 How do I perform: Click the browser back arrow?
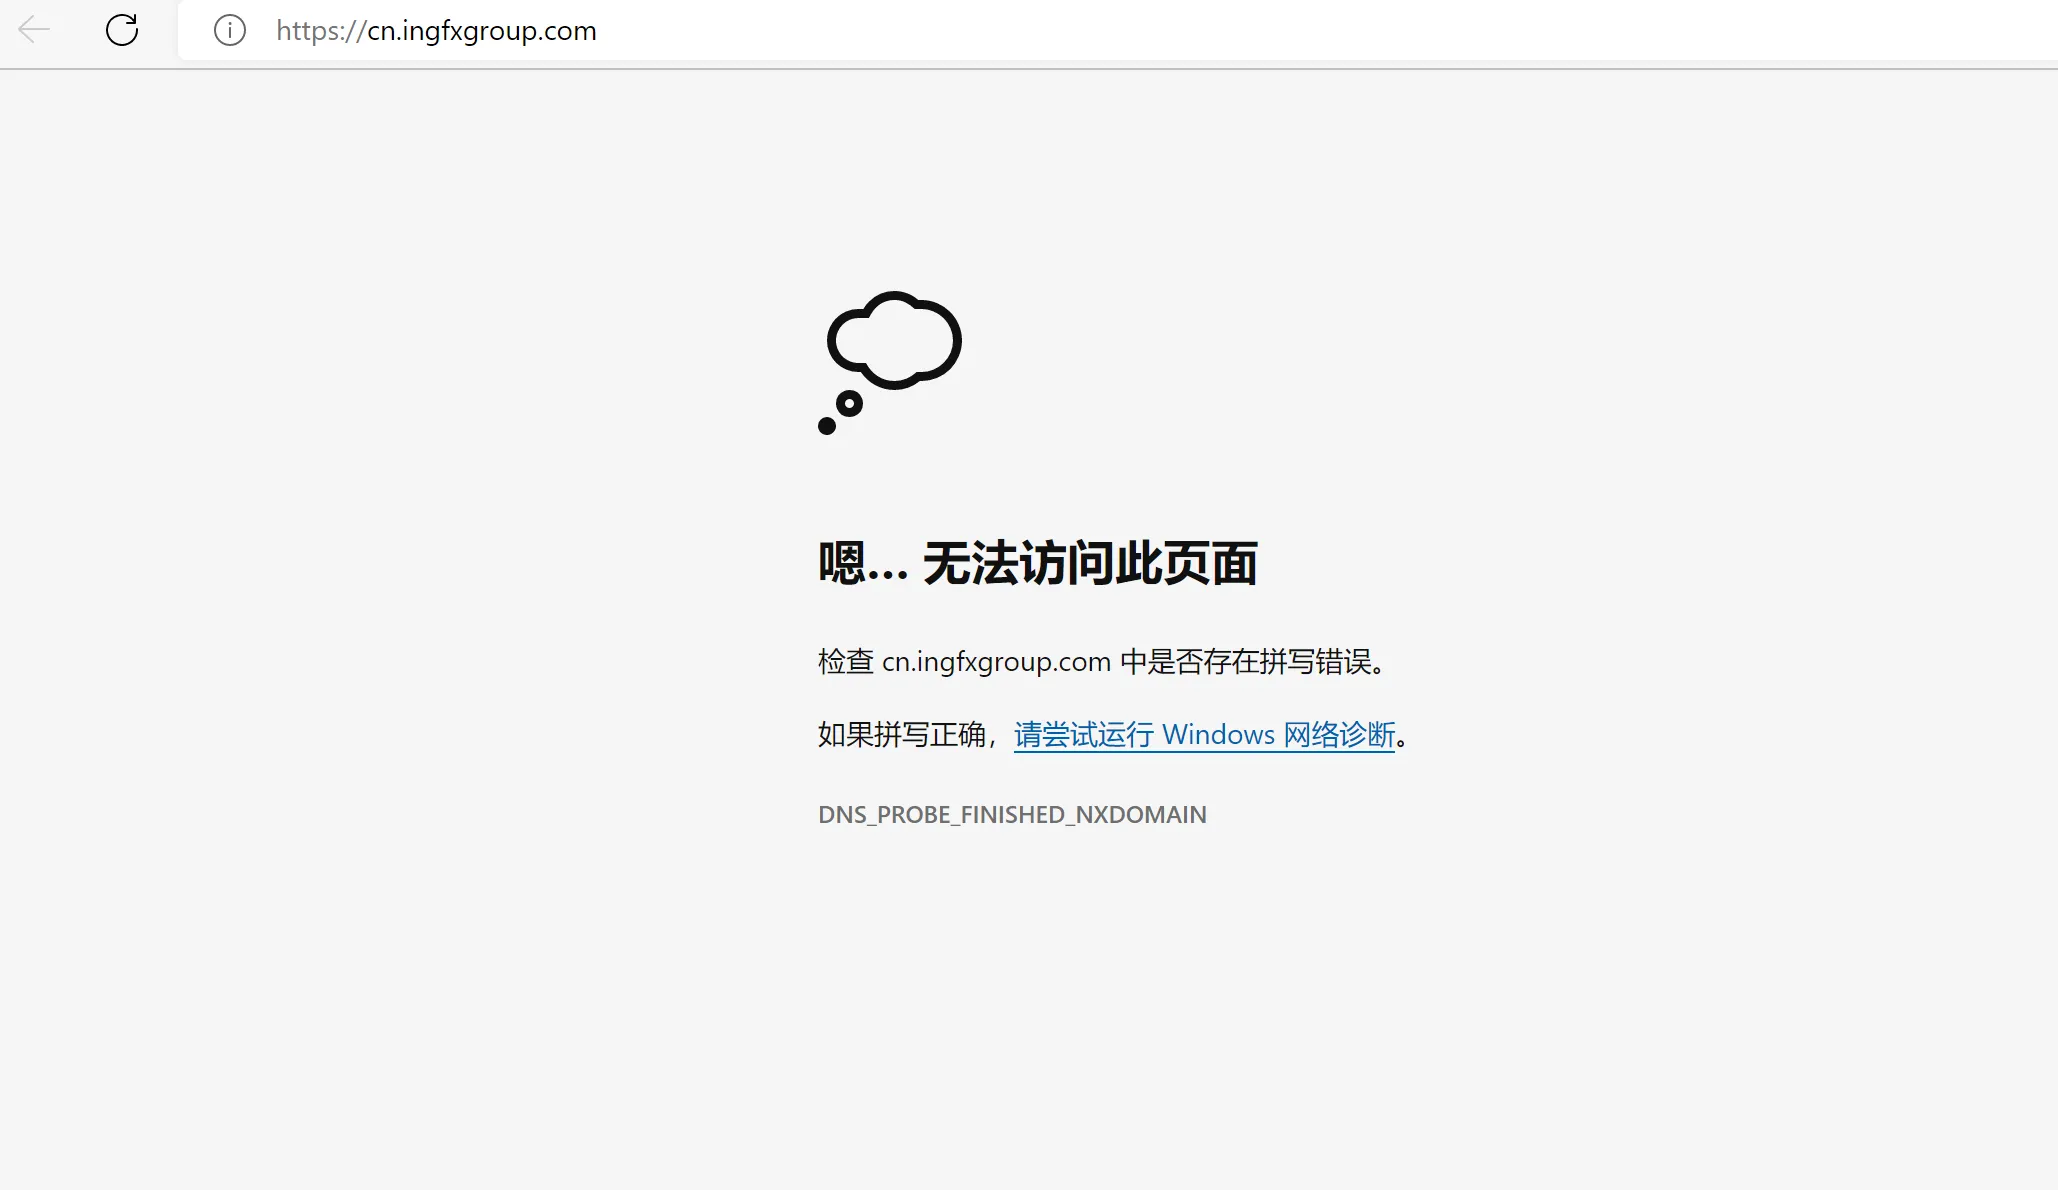pyautogui.click(x=34, y=30)
